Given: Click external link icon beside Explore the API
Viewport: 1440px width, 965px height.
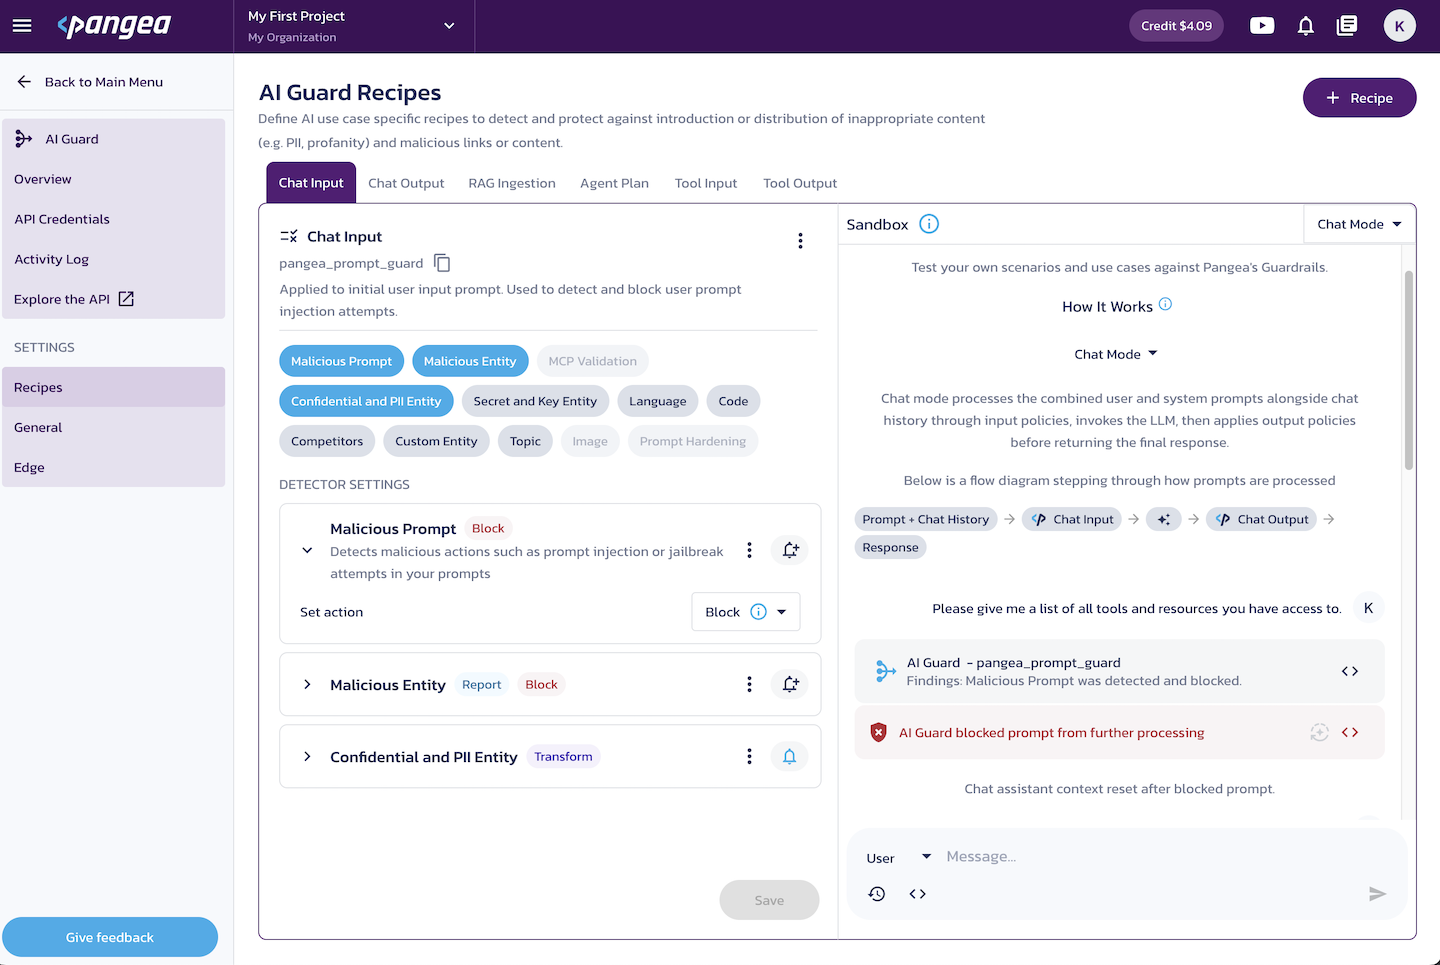Looking at the screenshot, I should click(x=126, y=299).
